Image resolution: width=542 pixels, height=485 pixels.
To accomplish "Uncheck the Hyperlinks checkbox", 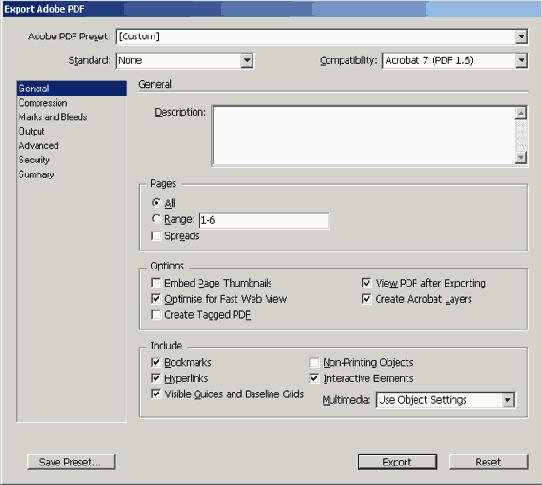I will (156, 378).
